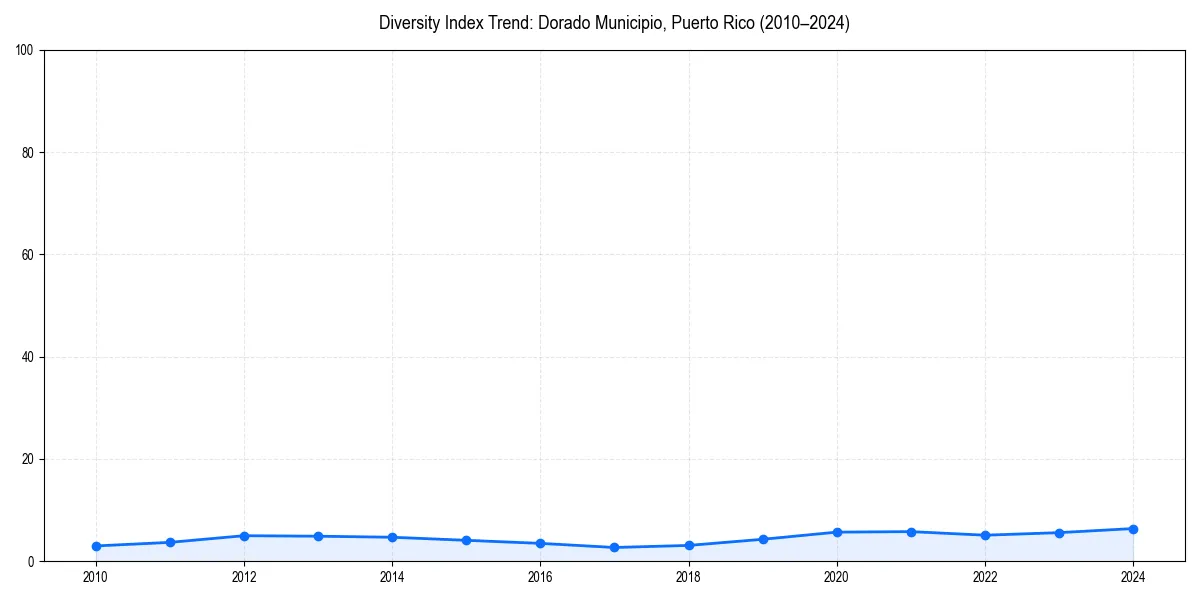Select the 2016 data point marker
The height and width of the screenshot is (600, 1200).
pyautogui.click(x=539, y=543)
